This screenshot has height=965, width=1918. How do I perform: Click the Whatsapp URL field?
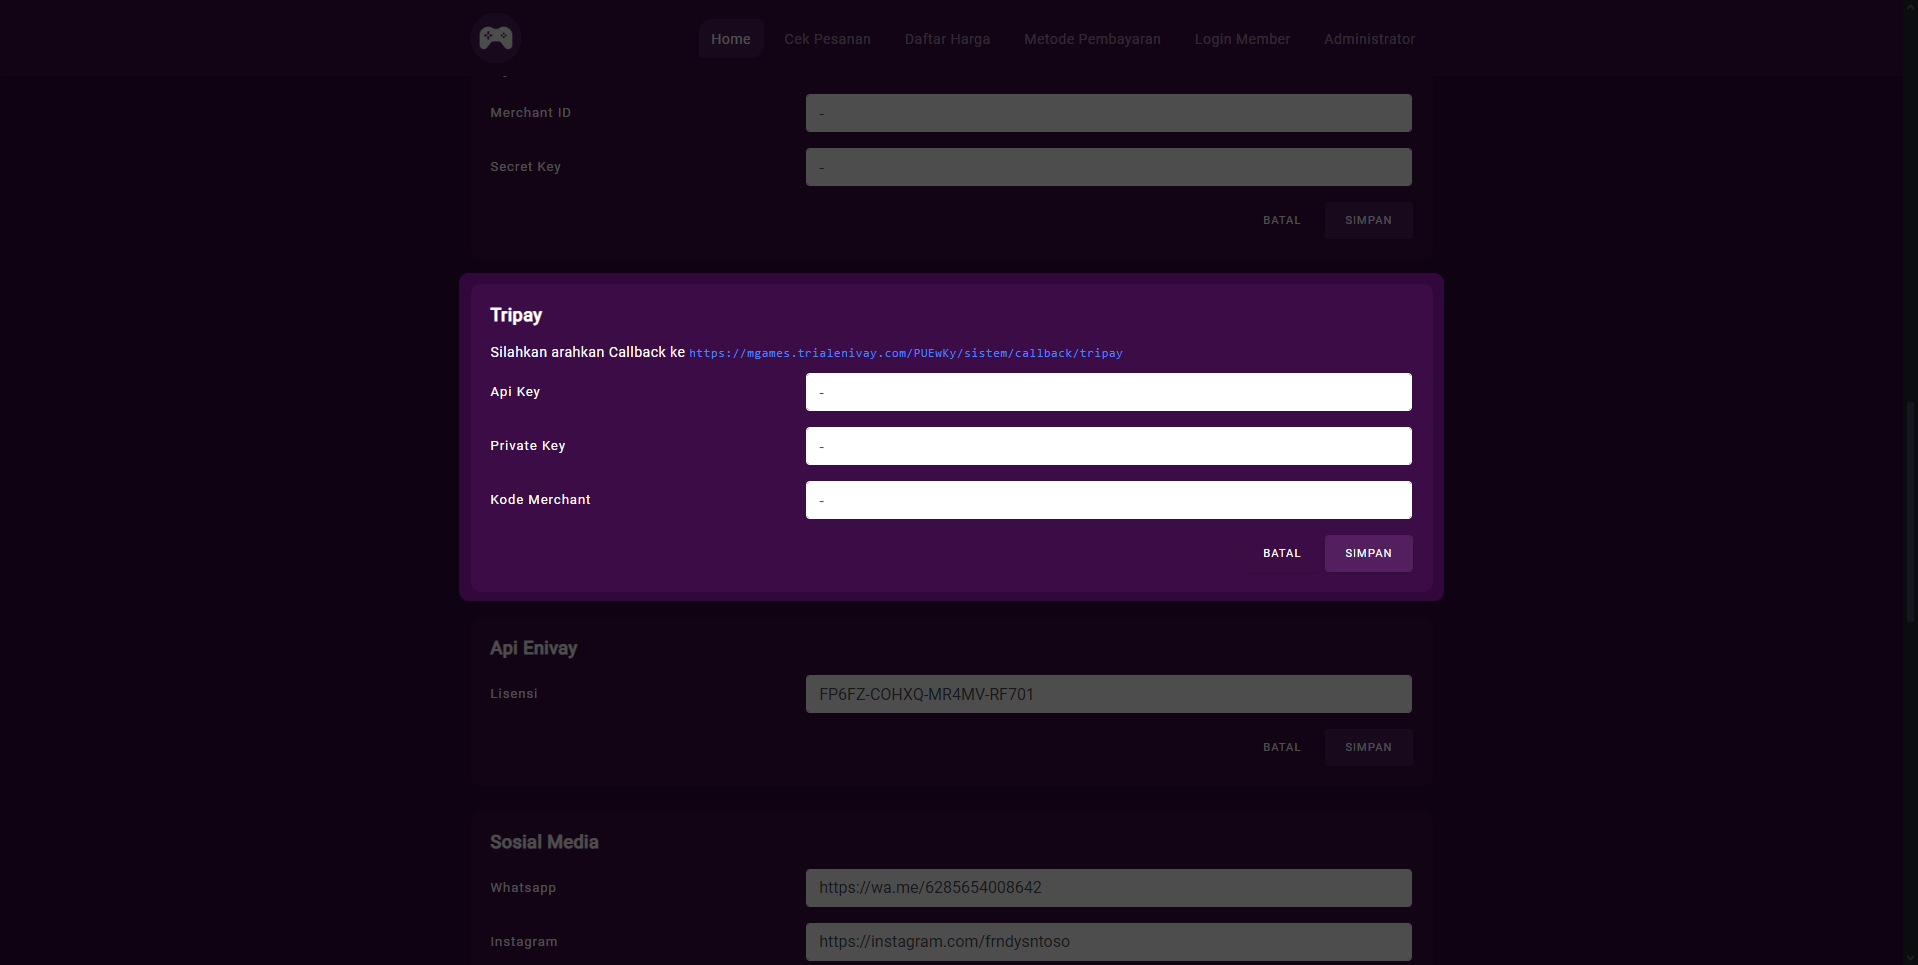pyautogui.click(x=1108, y=888)
